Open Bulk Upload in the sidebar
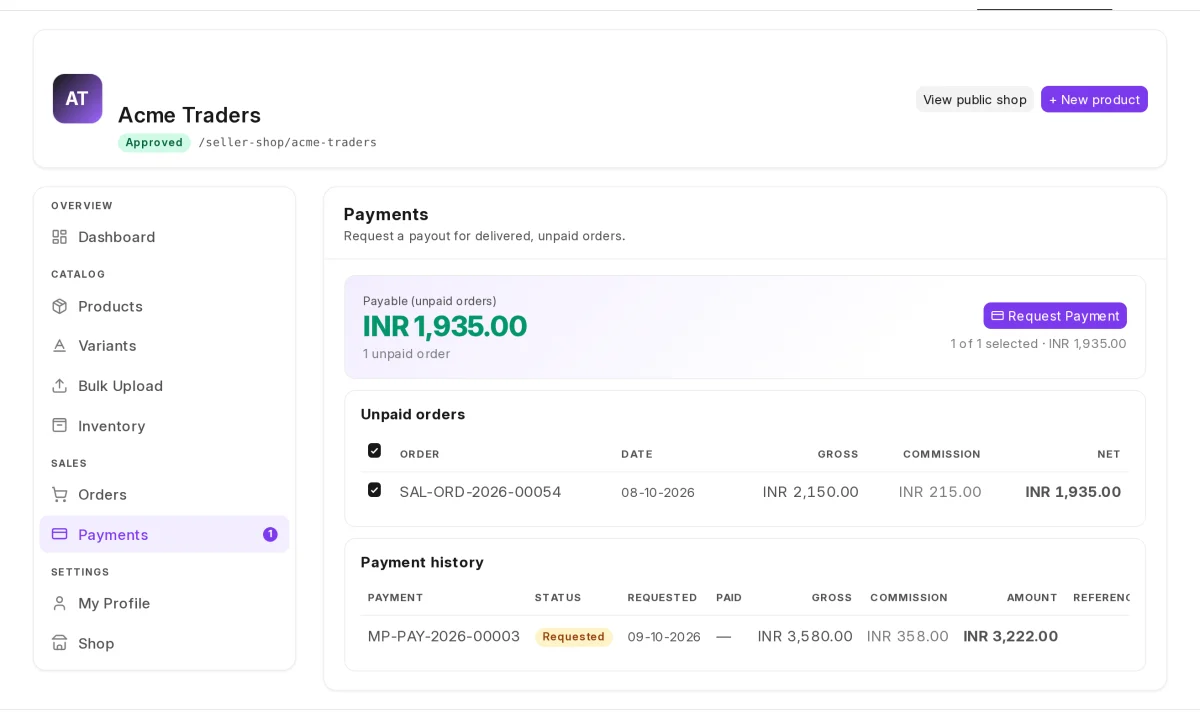1200x719 pixels. (x=165, y=386)
